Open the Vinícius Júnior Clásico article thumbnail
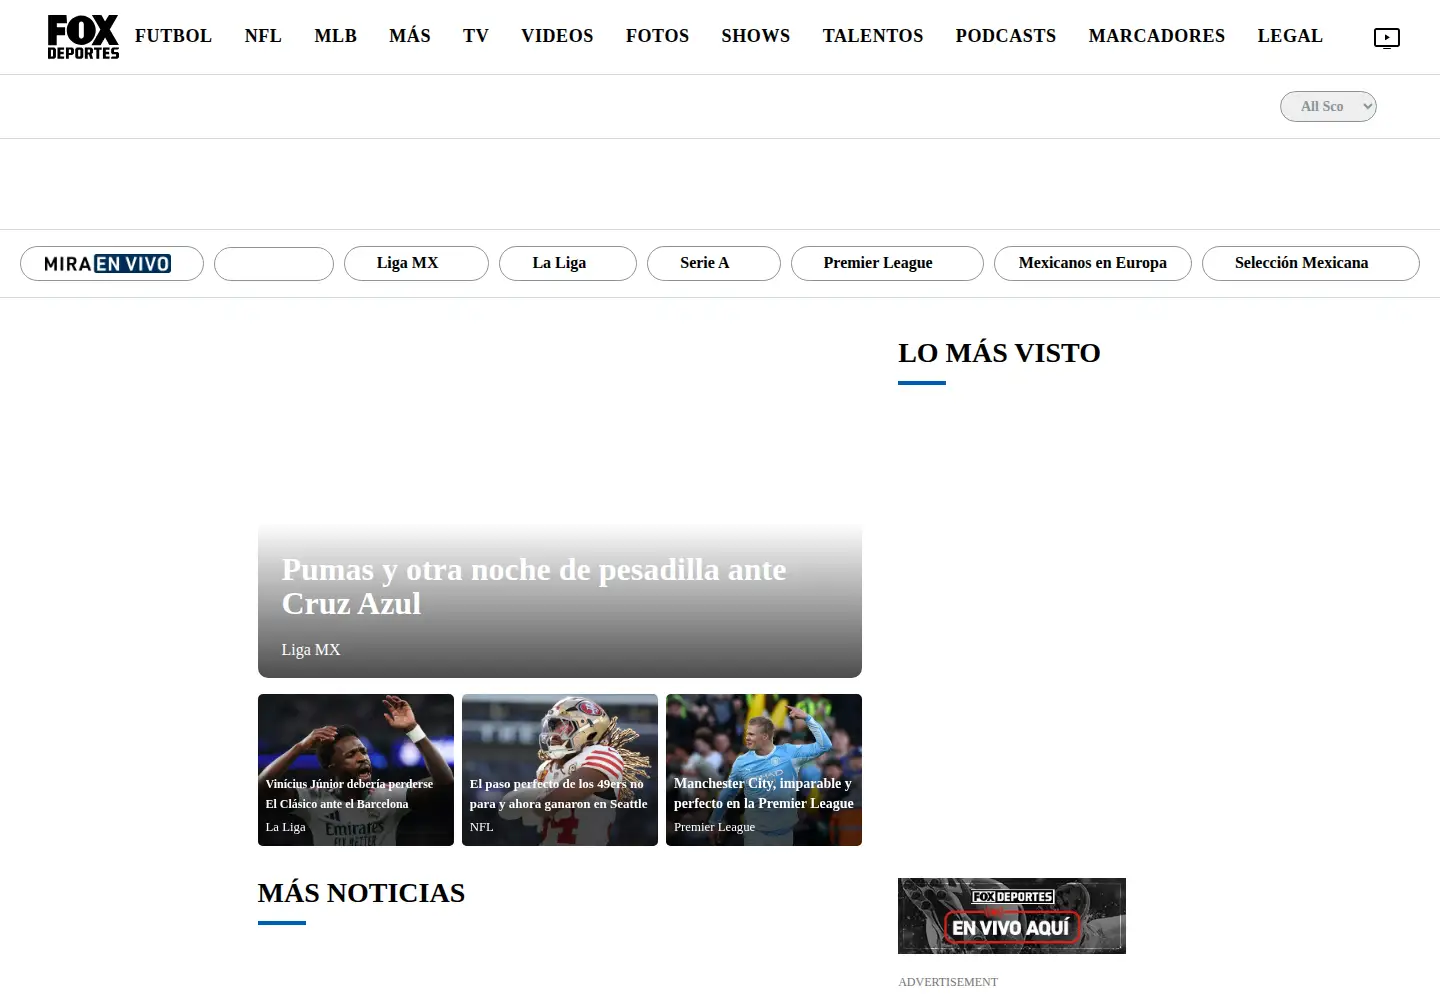Image resolution: width=1440 pixels, height=1000 pixels. pos(356,770)
